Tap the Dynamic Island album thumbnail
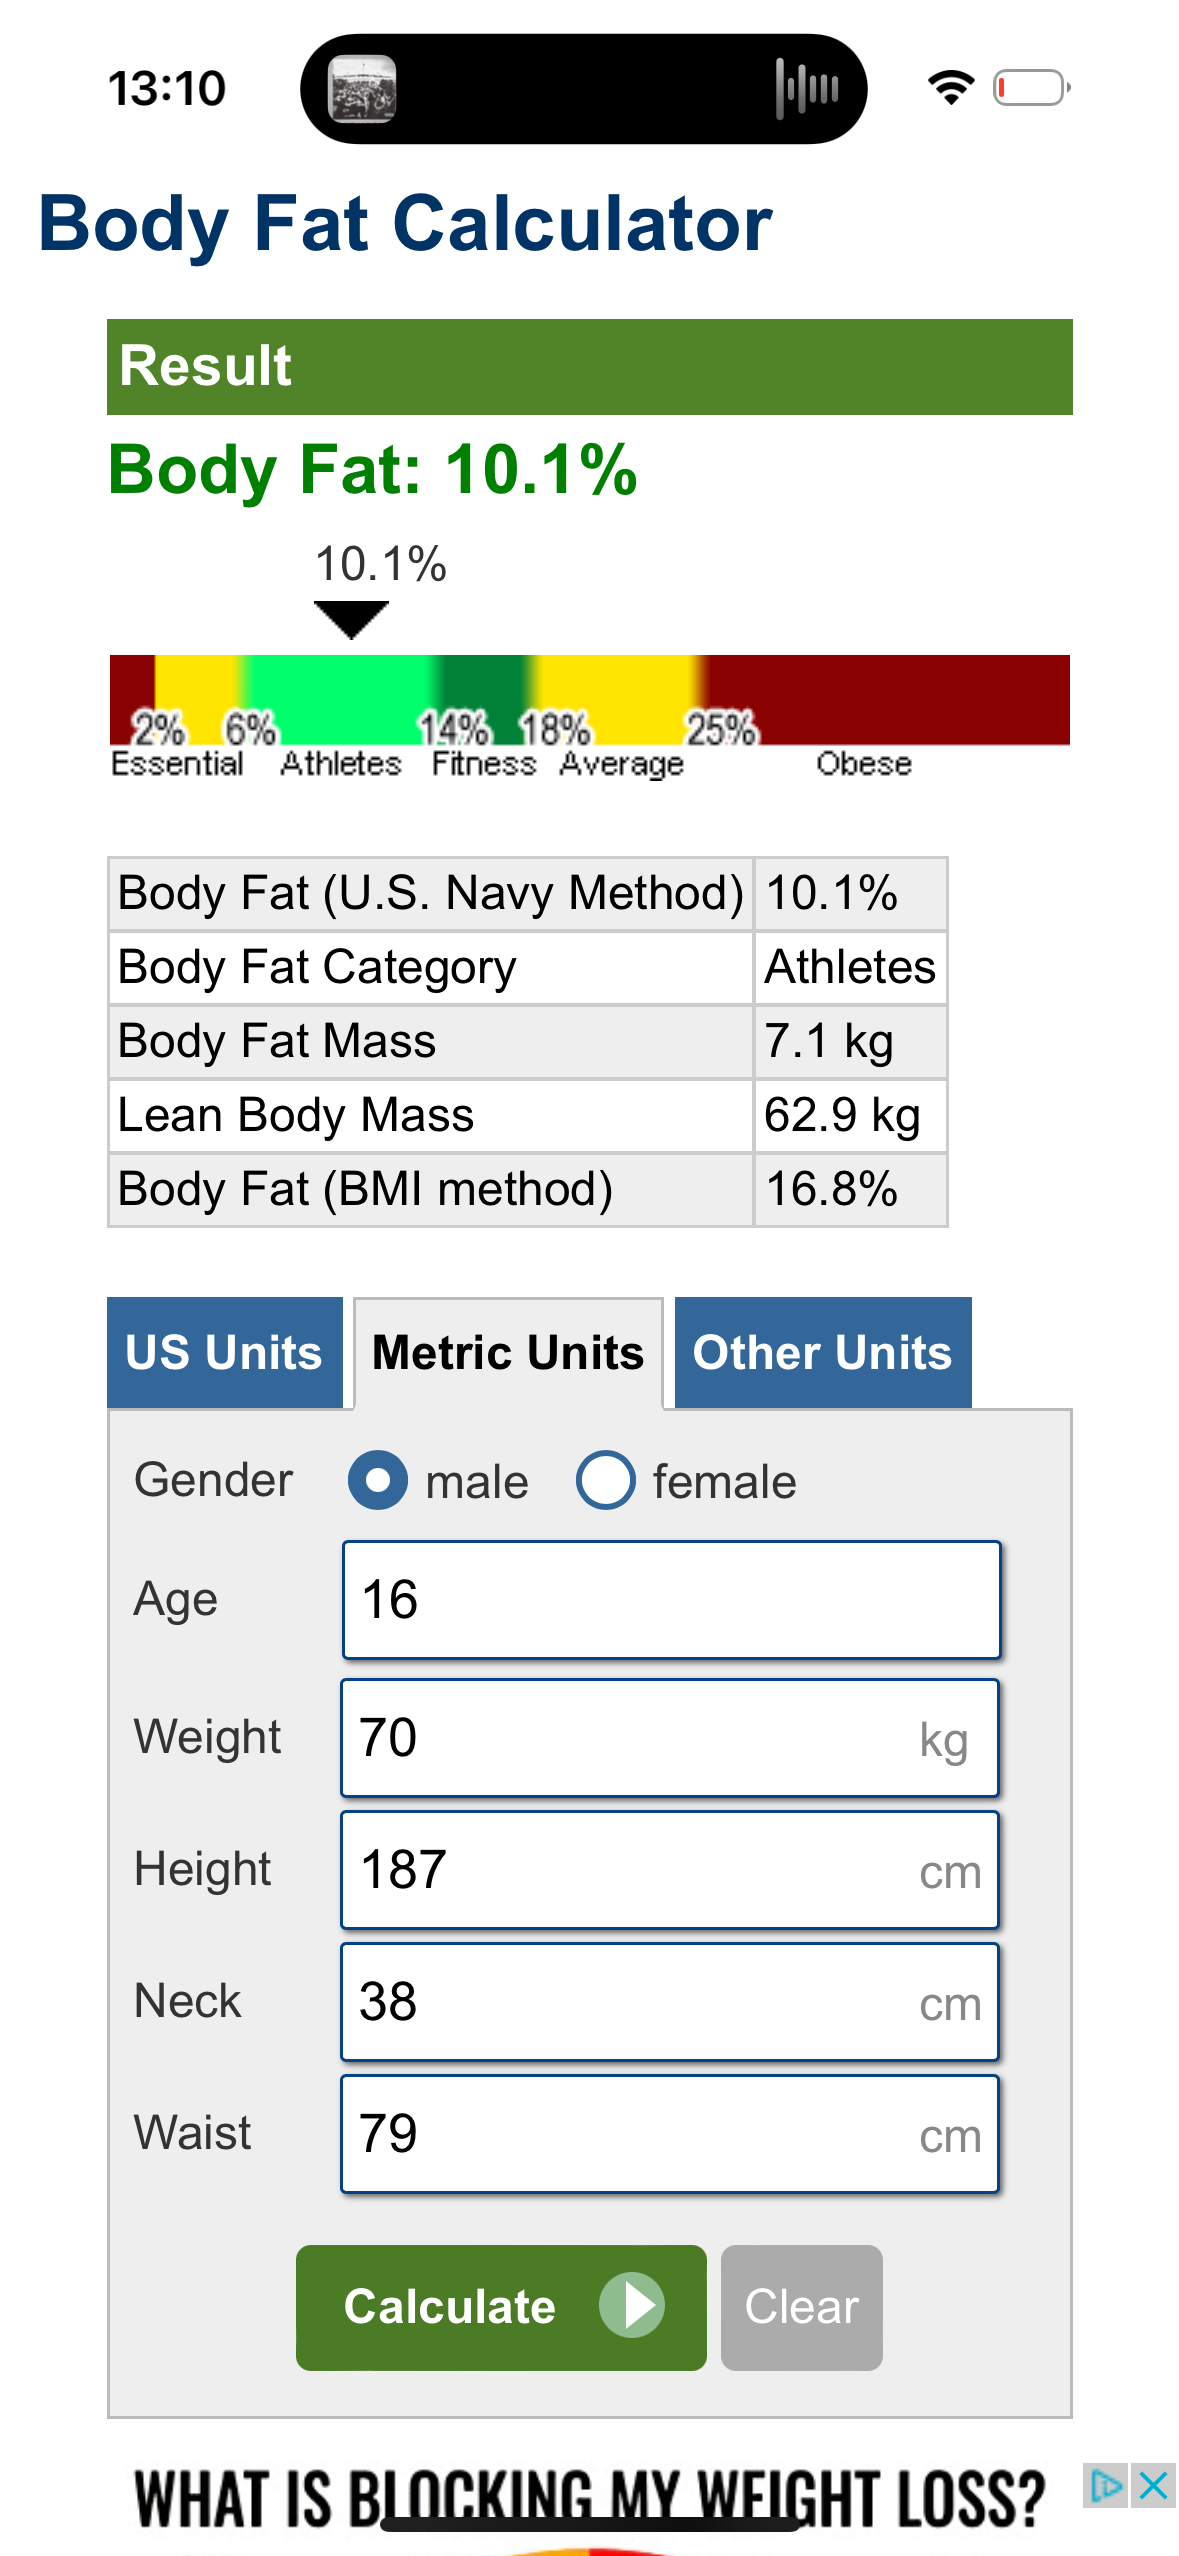The height and width of the screenshot is (2556, 1179). click(363, 89)
